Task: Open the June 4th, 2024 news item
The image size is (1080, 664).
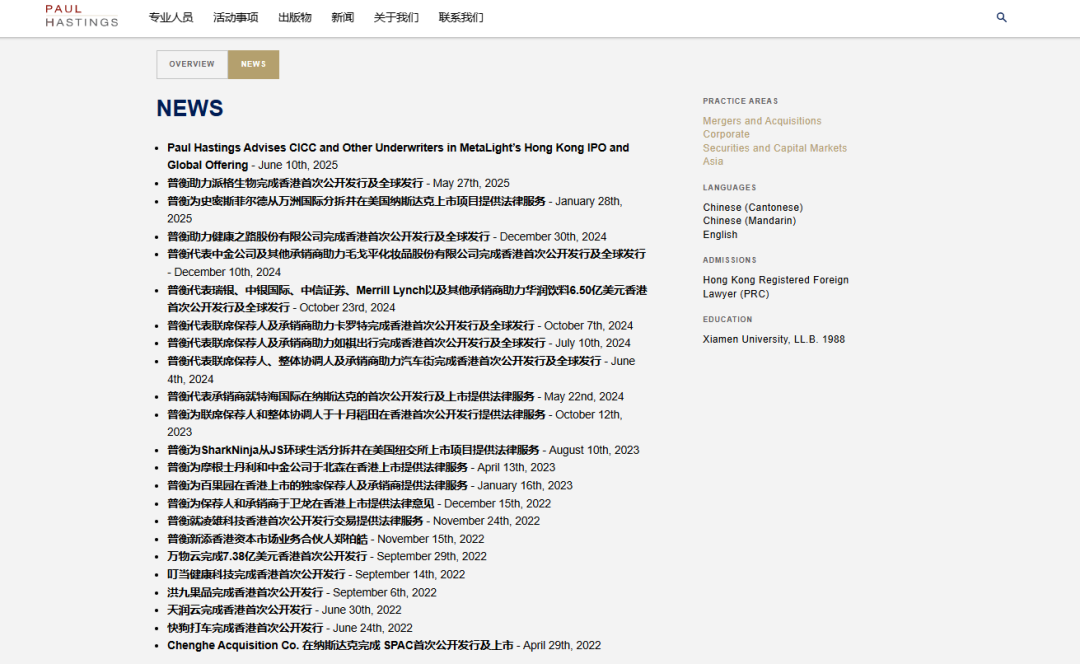Action: tap(384, 361)
